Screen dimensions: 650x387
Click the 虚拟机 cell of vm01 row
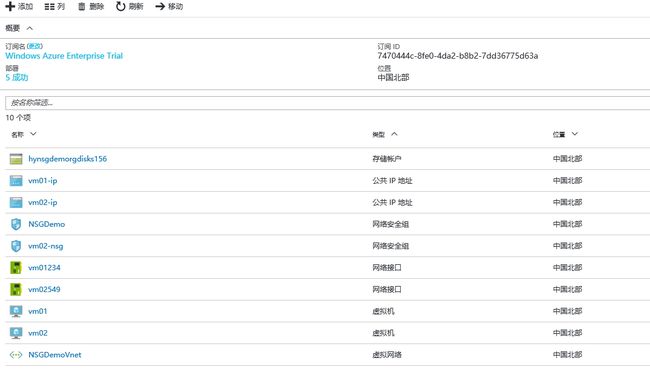click(x=383, y=311)
